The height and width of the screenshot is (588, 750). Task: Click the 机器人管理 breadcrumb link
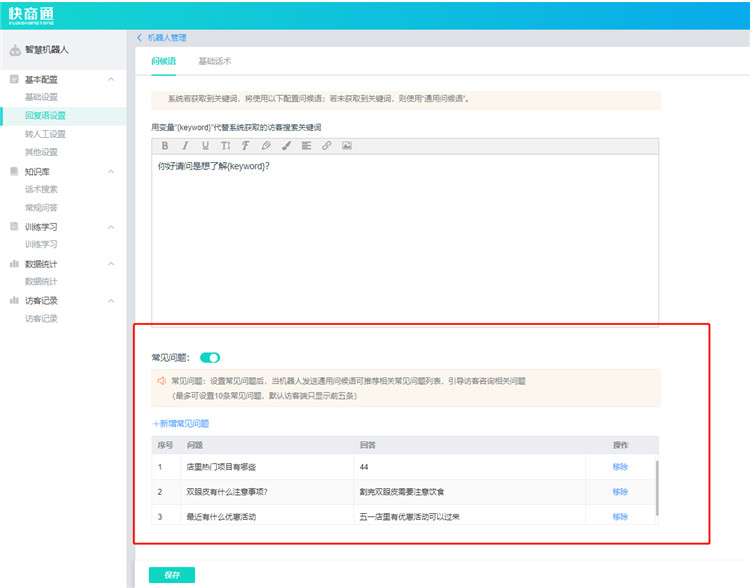pos(167,38)
